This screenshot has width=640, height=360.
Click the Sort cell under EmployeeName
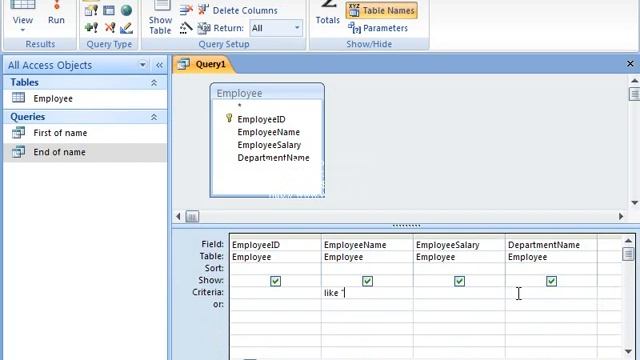367,269
